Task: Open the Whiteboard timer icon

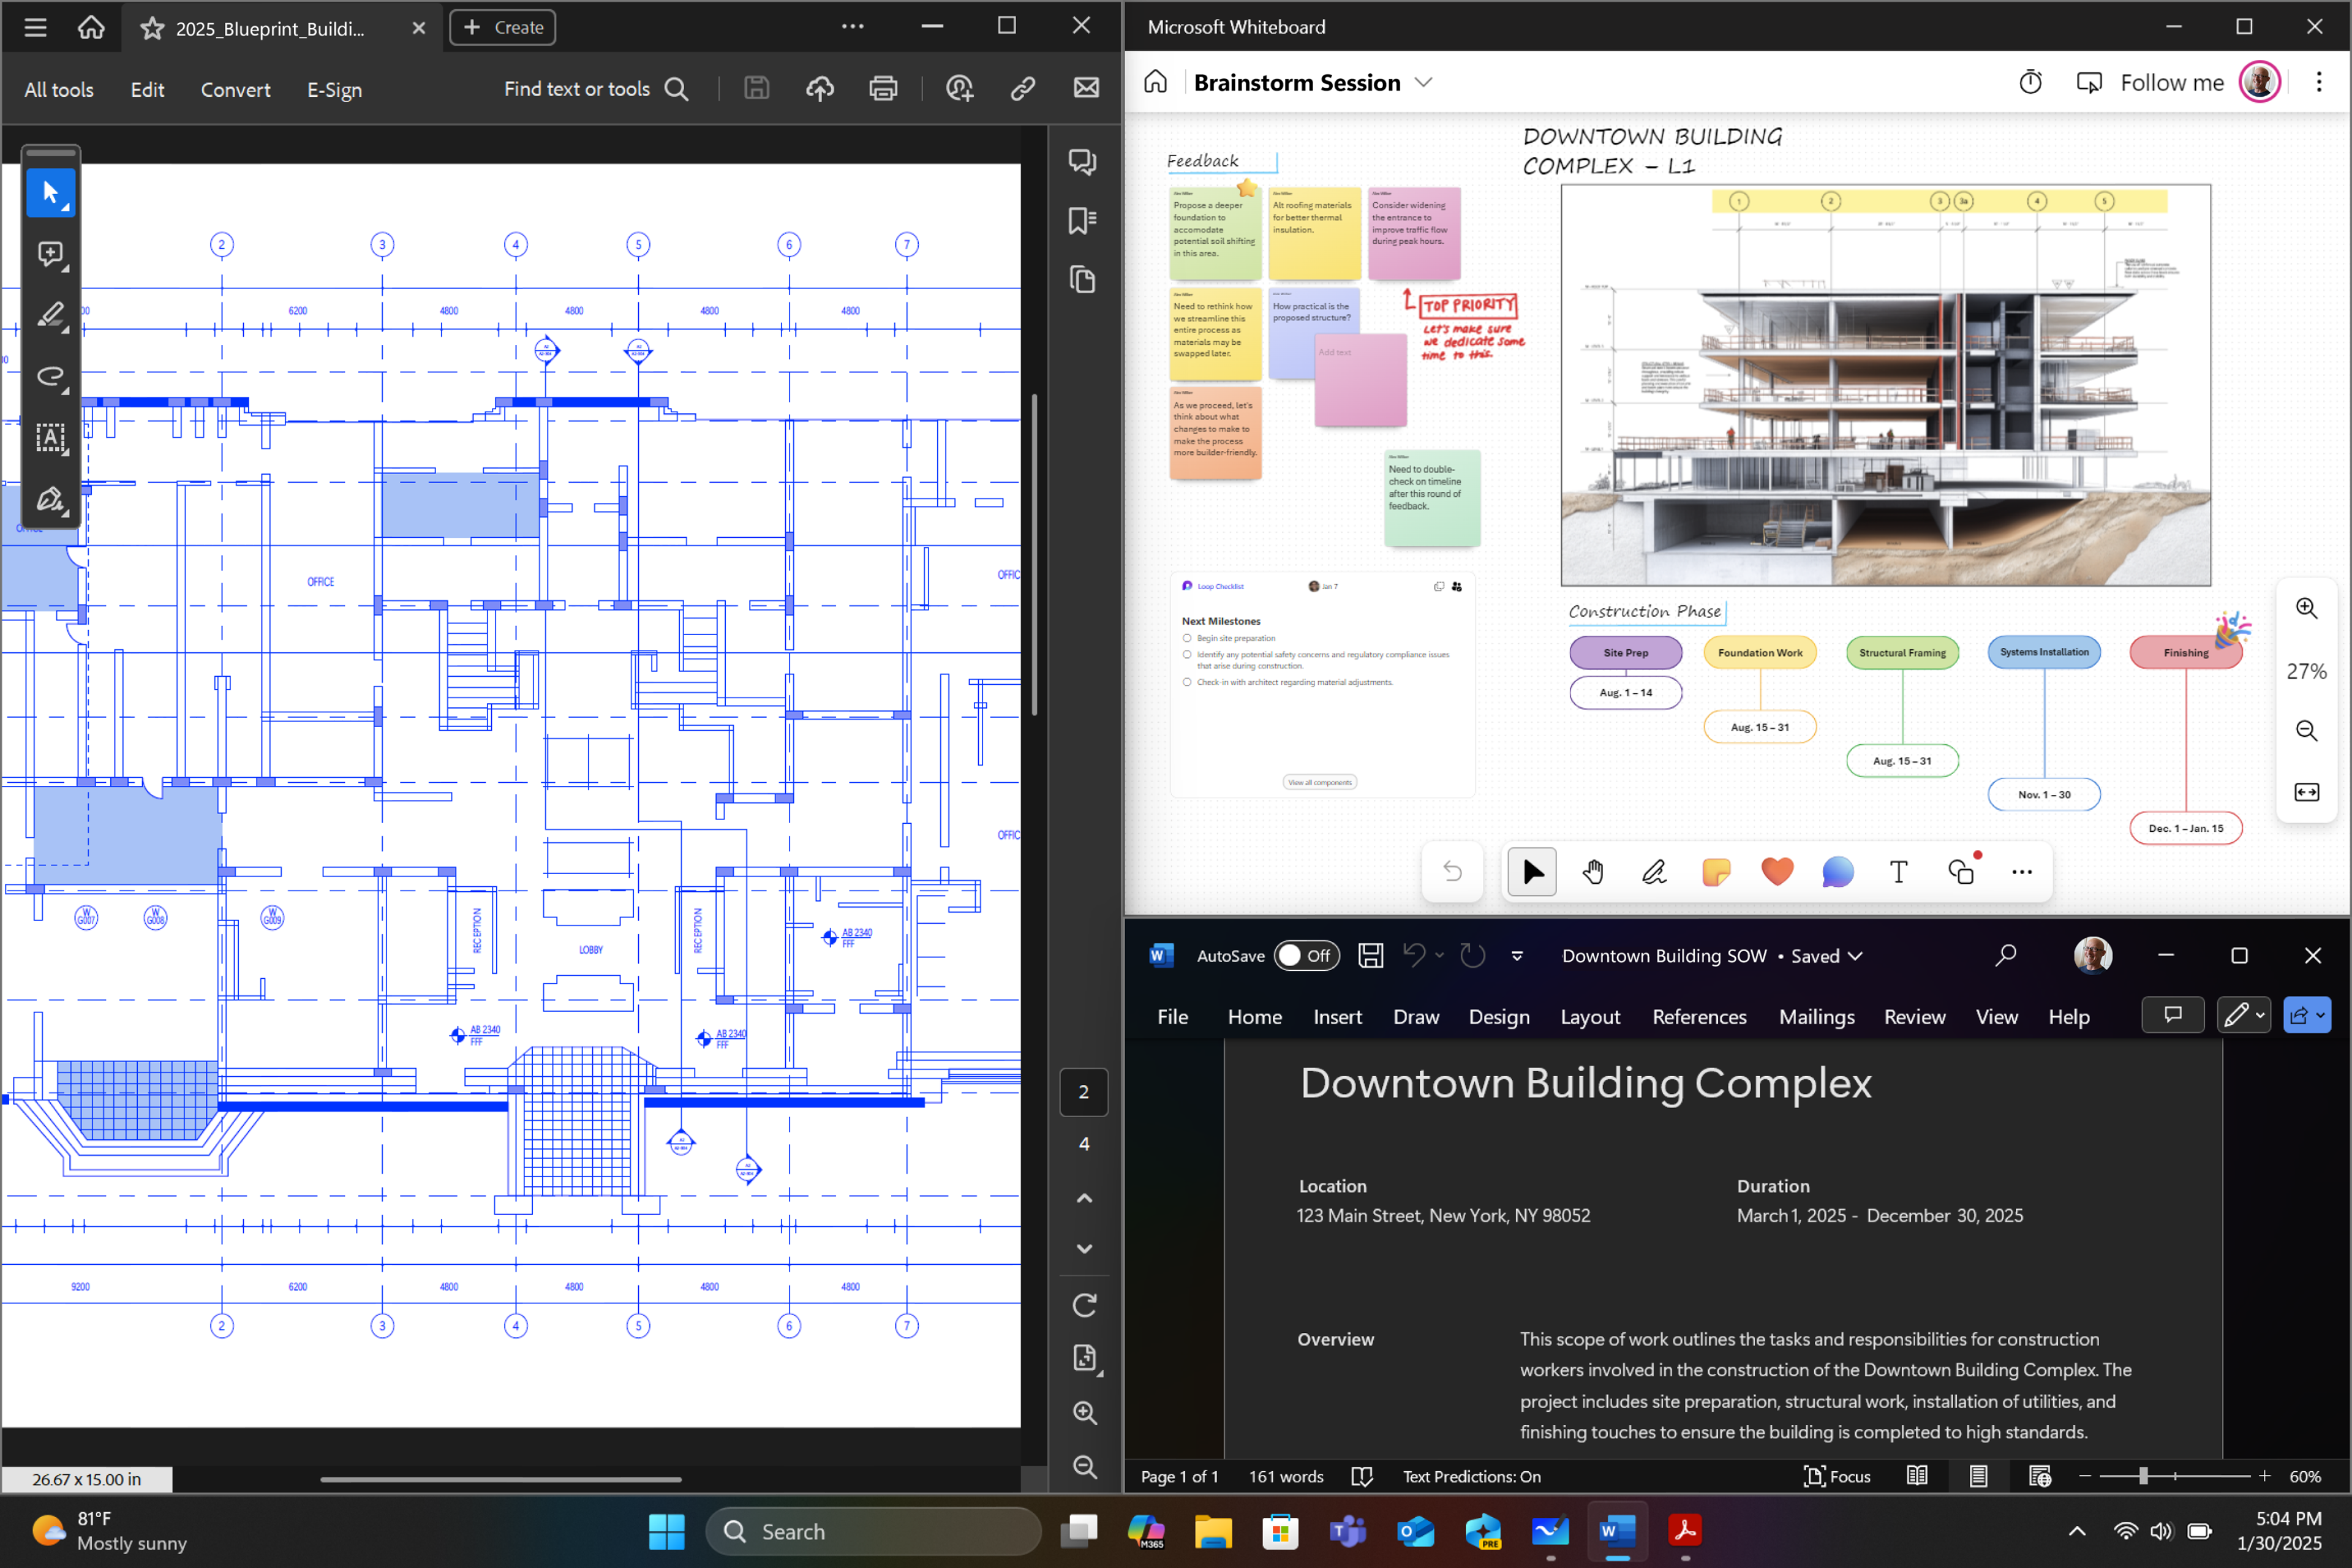Action: click(x=2030, y=83)
